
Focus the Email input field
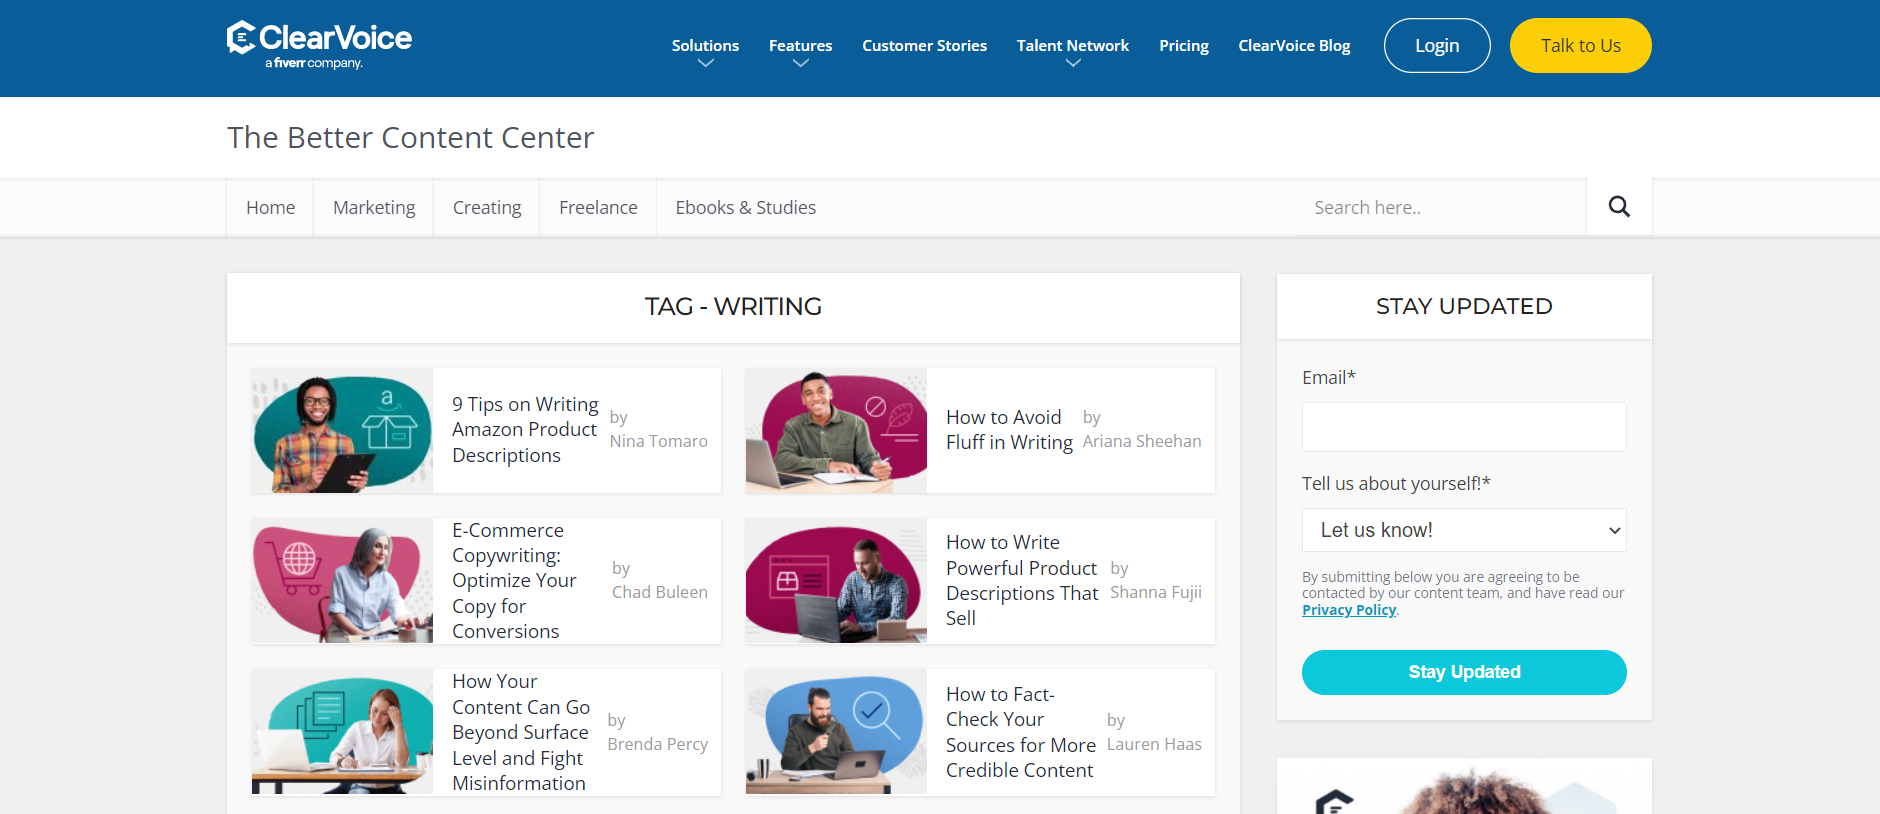tap(1463, 427)
